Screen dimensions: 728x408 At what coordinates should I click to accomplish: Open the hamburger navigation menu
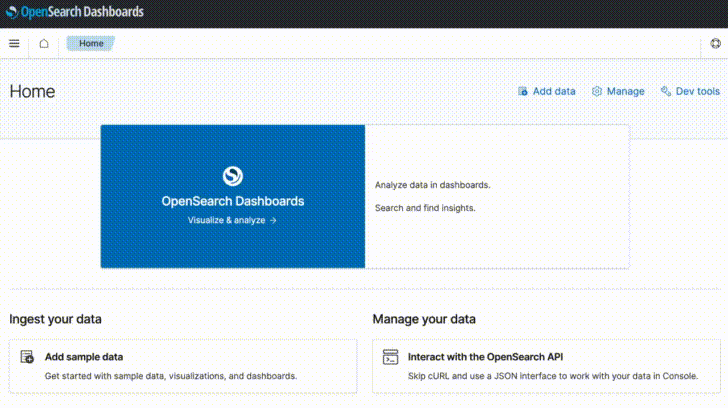(x=14, y=44)
